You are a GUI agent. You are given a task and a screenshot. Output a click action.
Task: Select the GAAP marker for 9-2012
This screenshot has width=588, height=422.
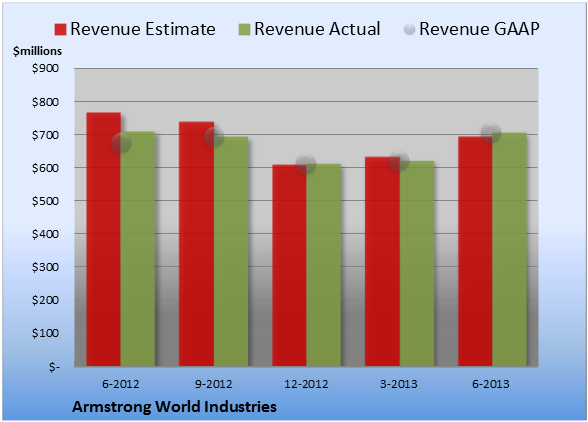click(214, 137)
